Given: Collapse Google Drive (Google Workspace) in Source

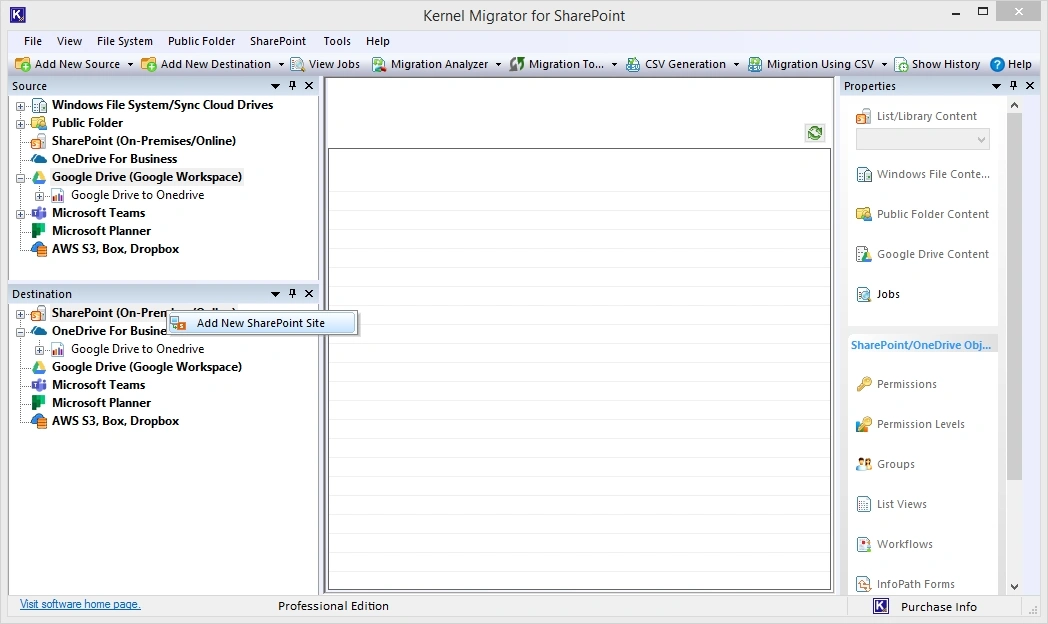Looking at the screenshot, I should (x=21, y=178).
